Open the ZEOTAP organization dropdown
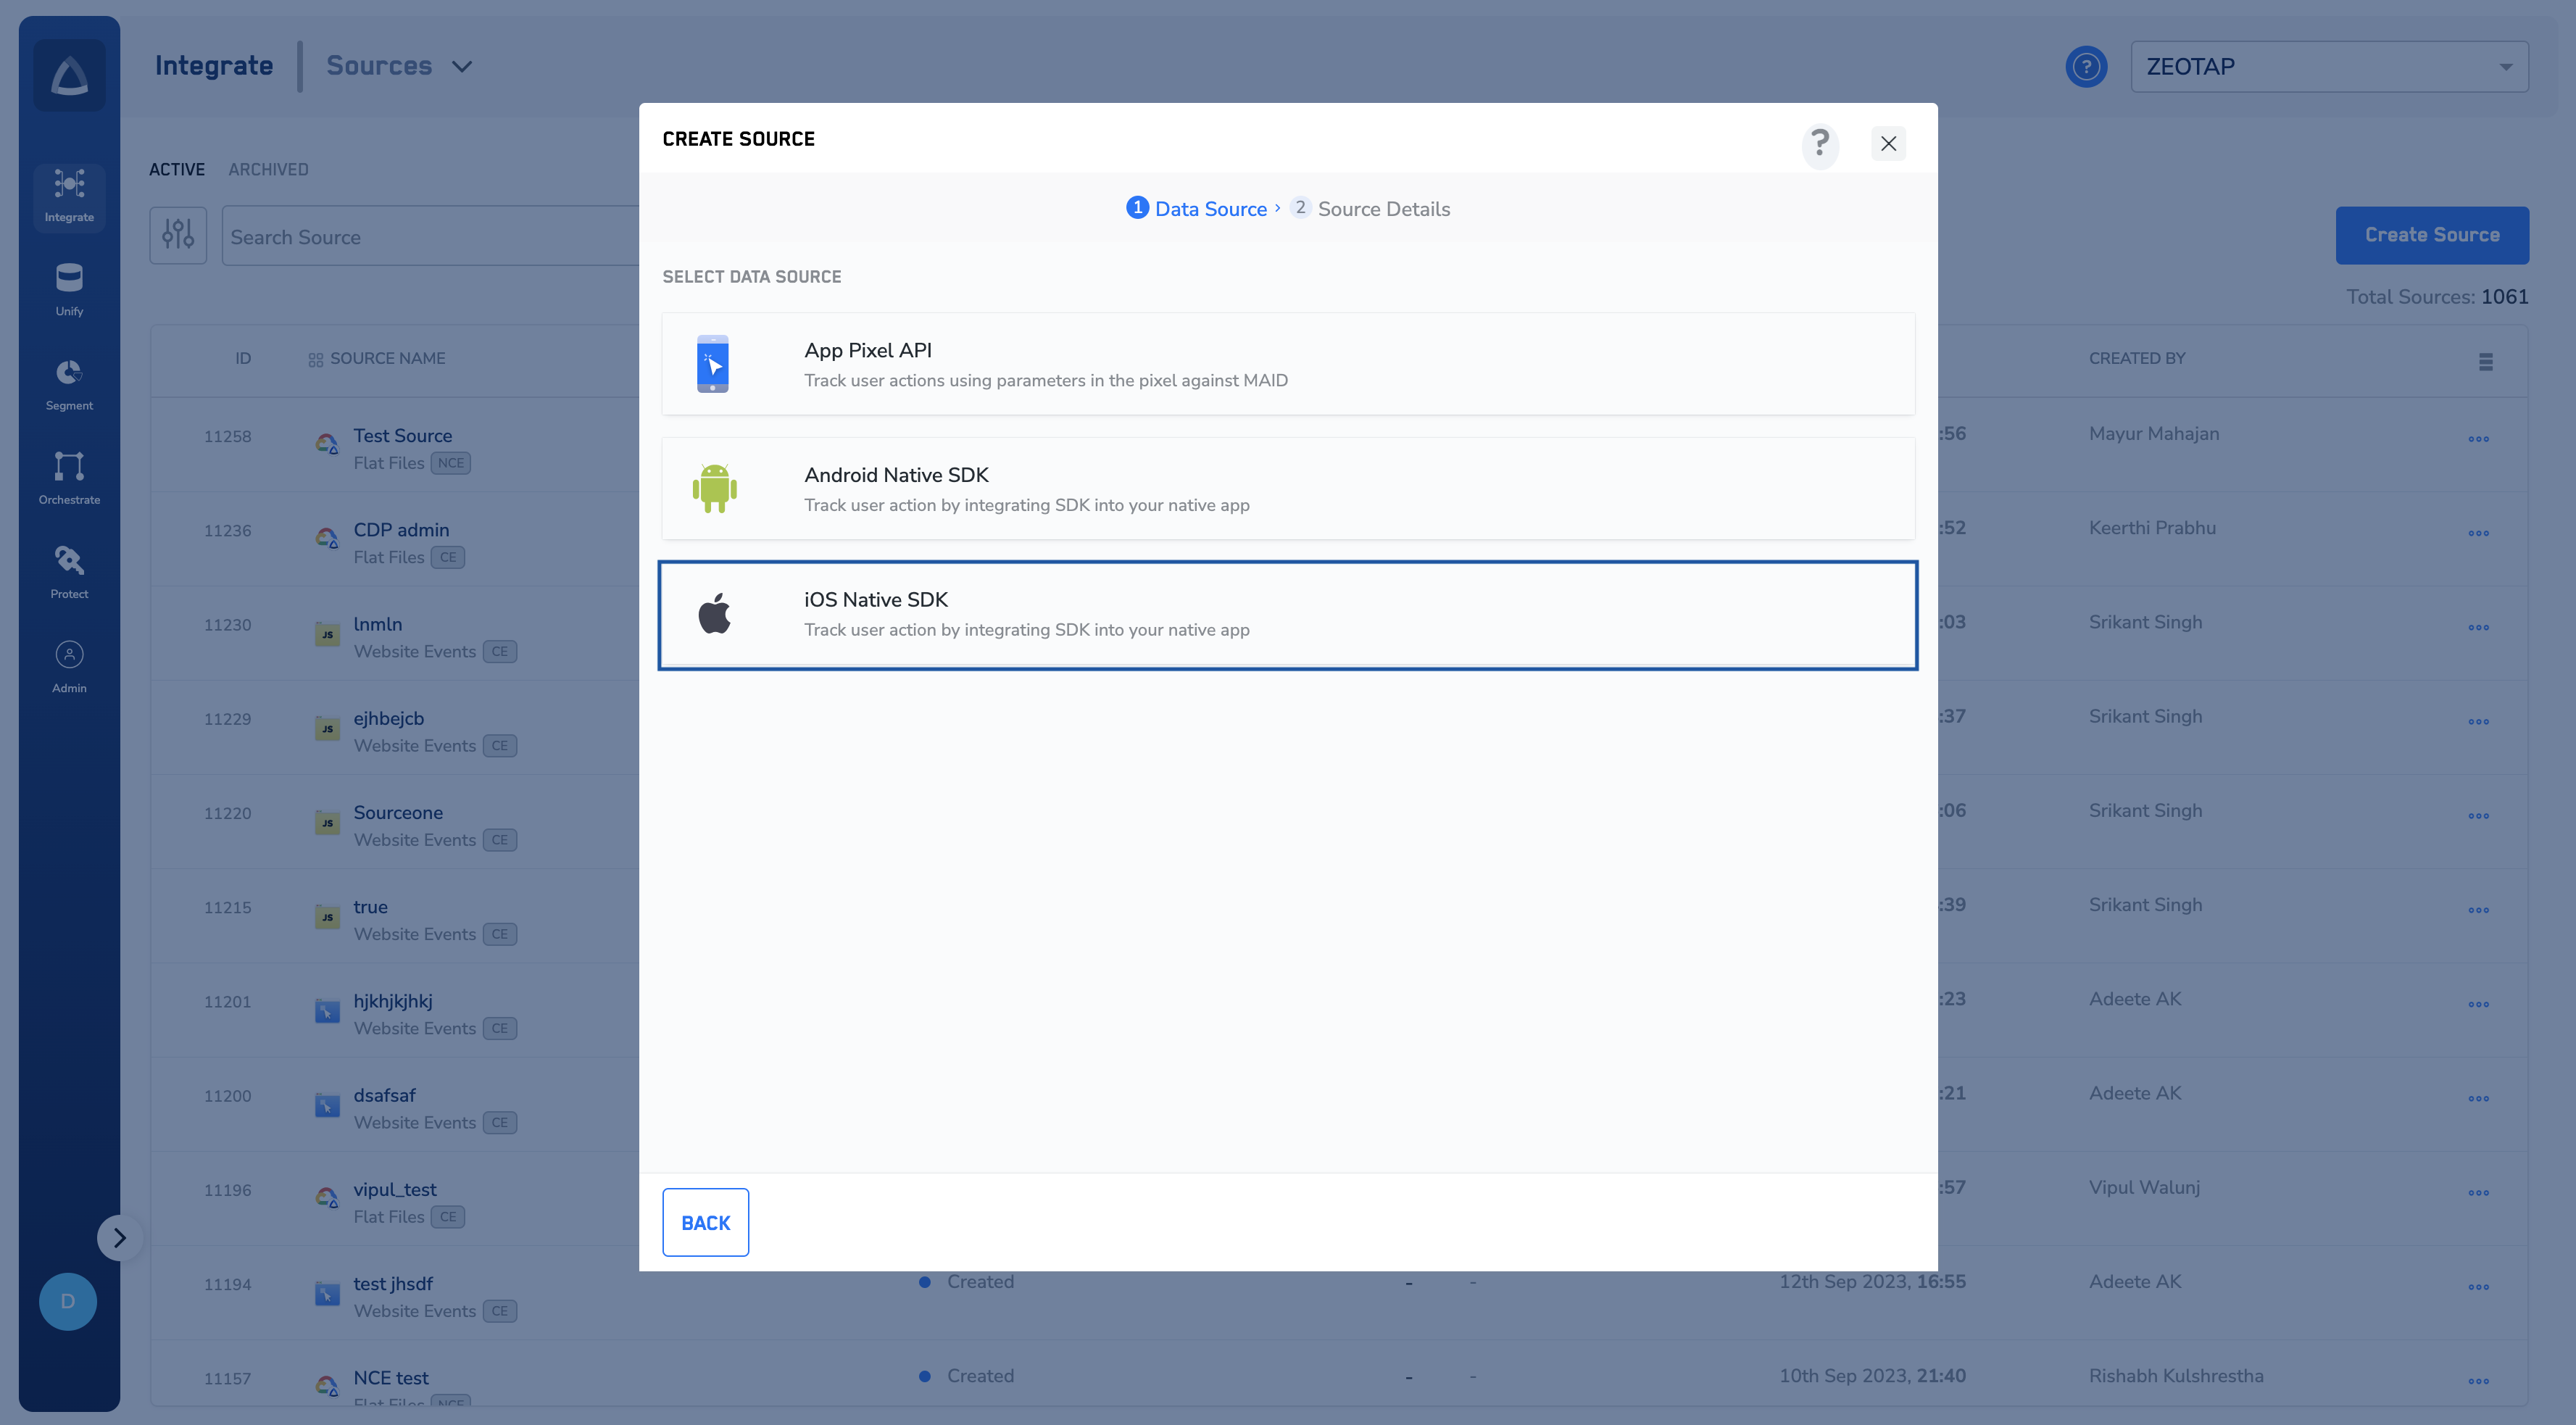 point(2329,67)
